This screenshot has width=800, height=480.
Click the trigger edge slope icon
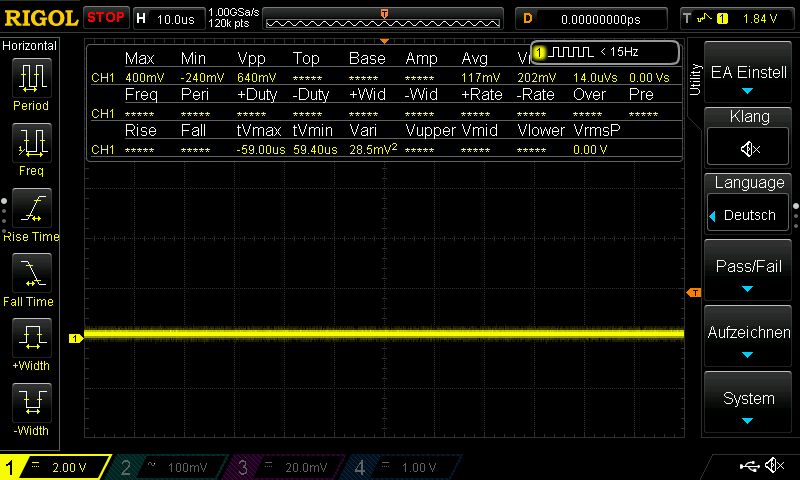click(x=704, y=18)
